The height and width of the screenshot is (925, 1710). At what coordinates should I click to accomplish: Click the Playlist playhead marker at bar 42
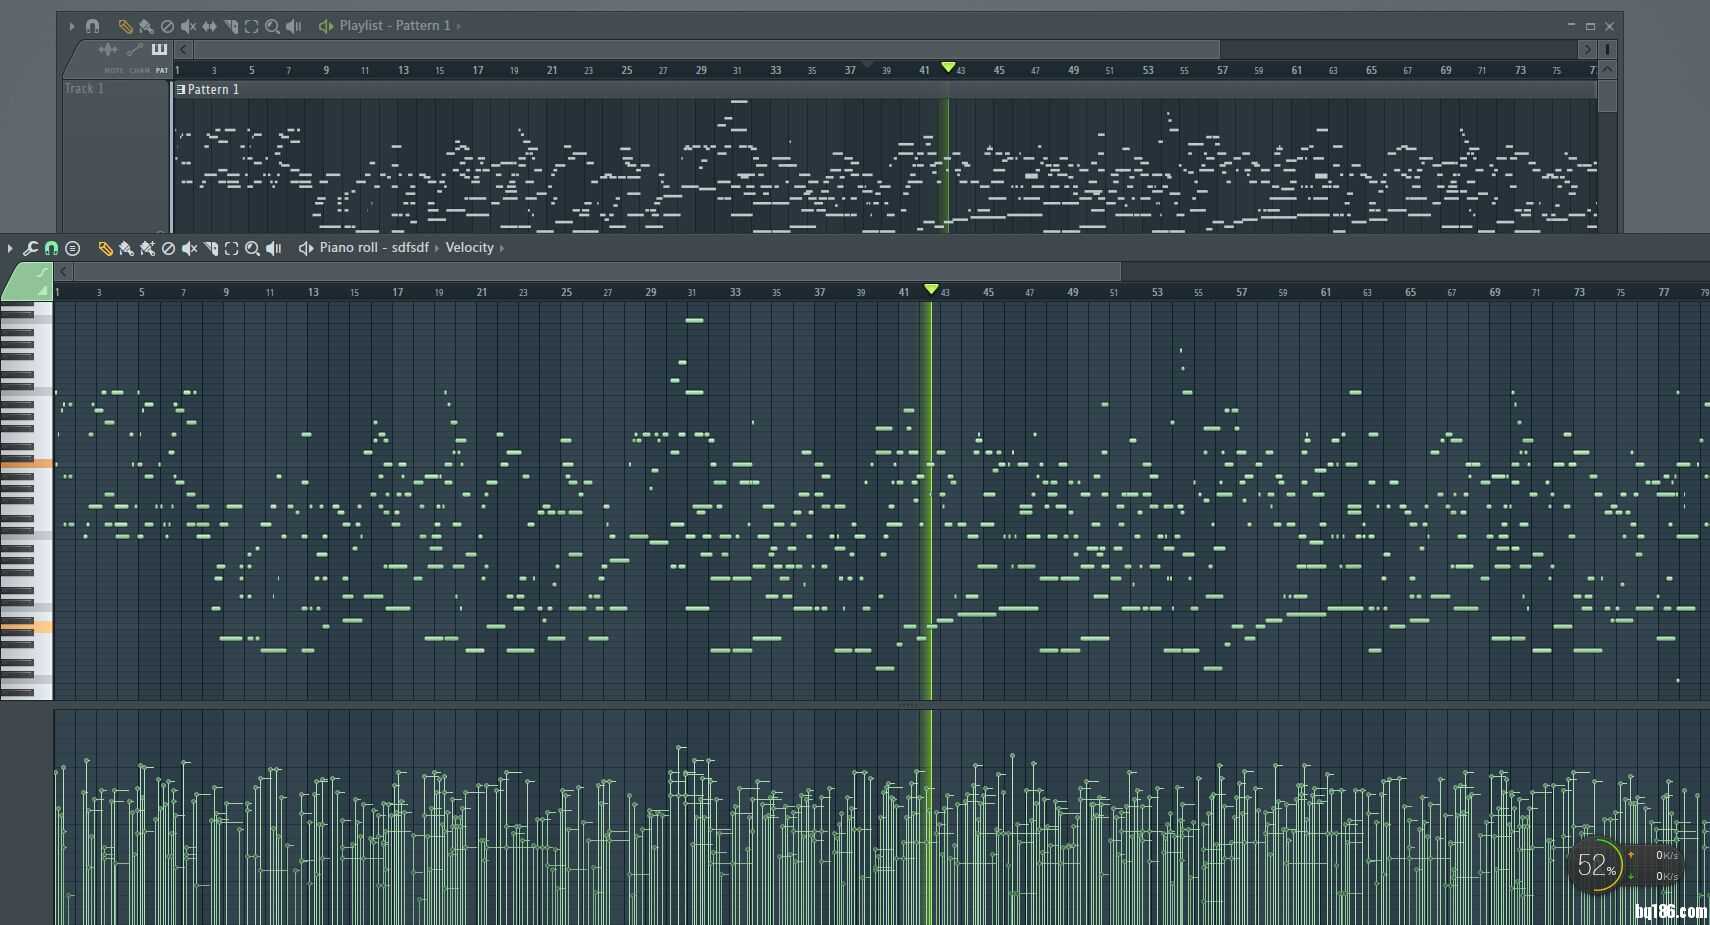(948, 67)
